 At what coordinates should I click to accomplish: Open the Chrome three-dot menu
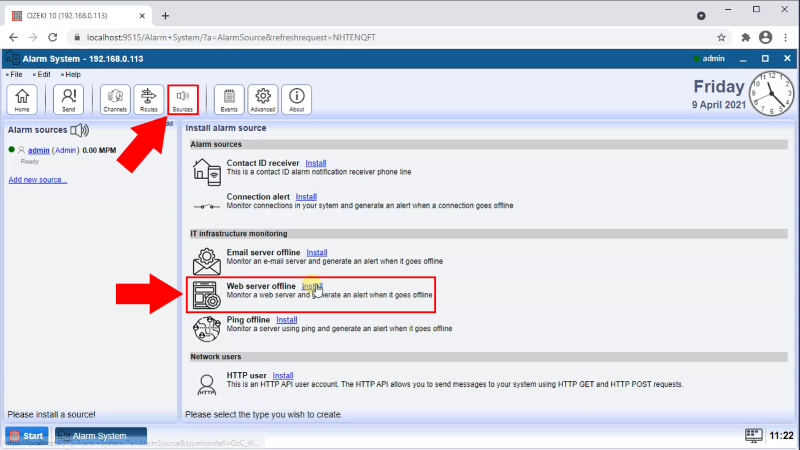tap(786, 37)
